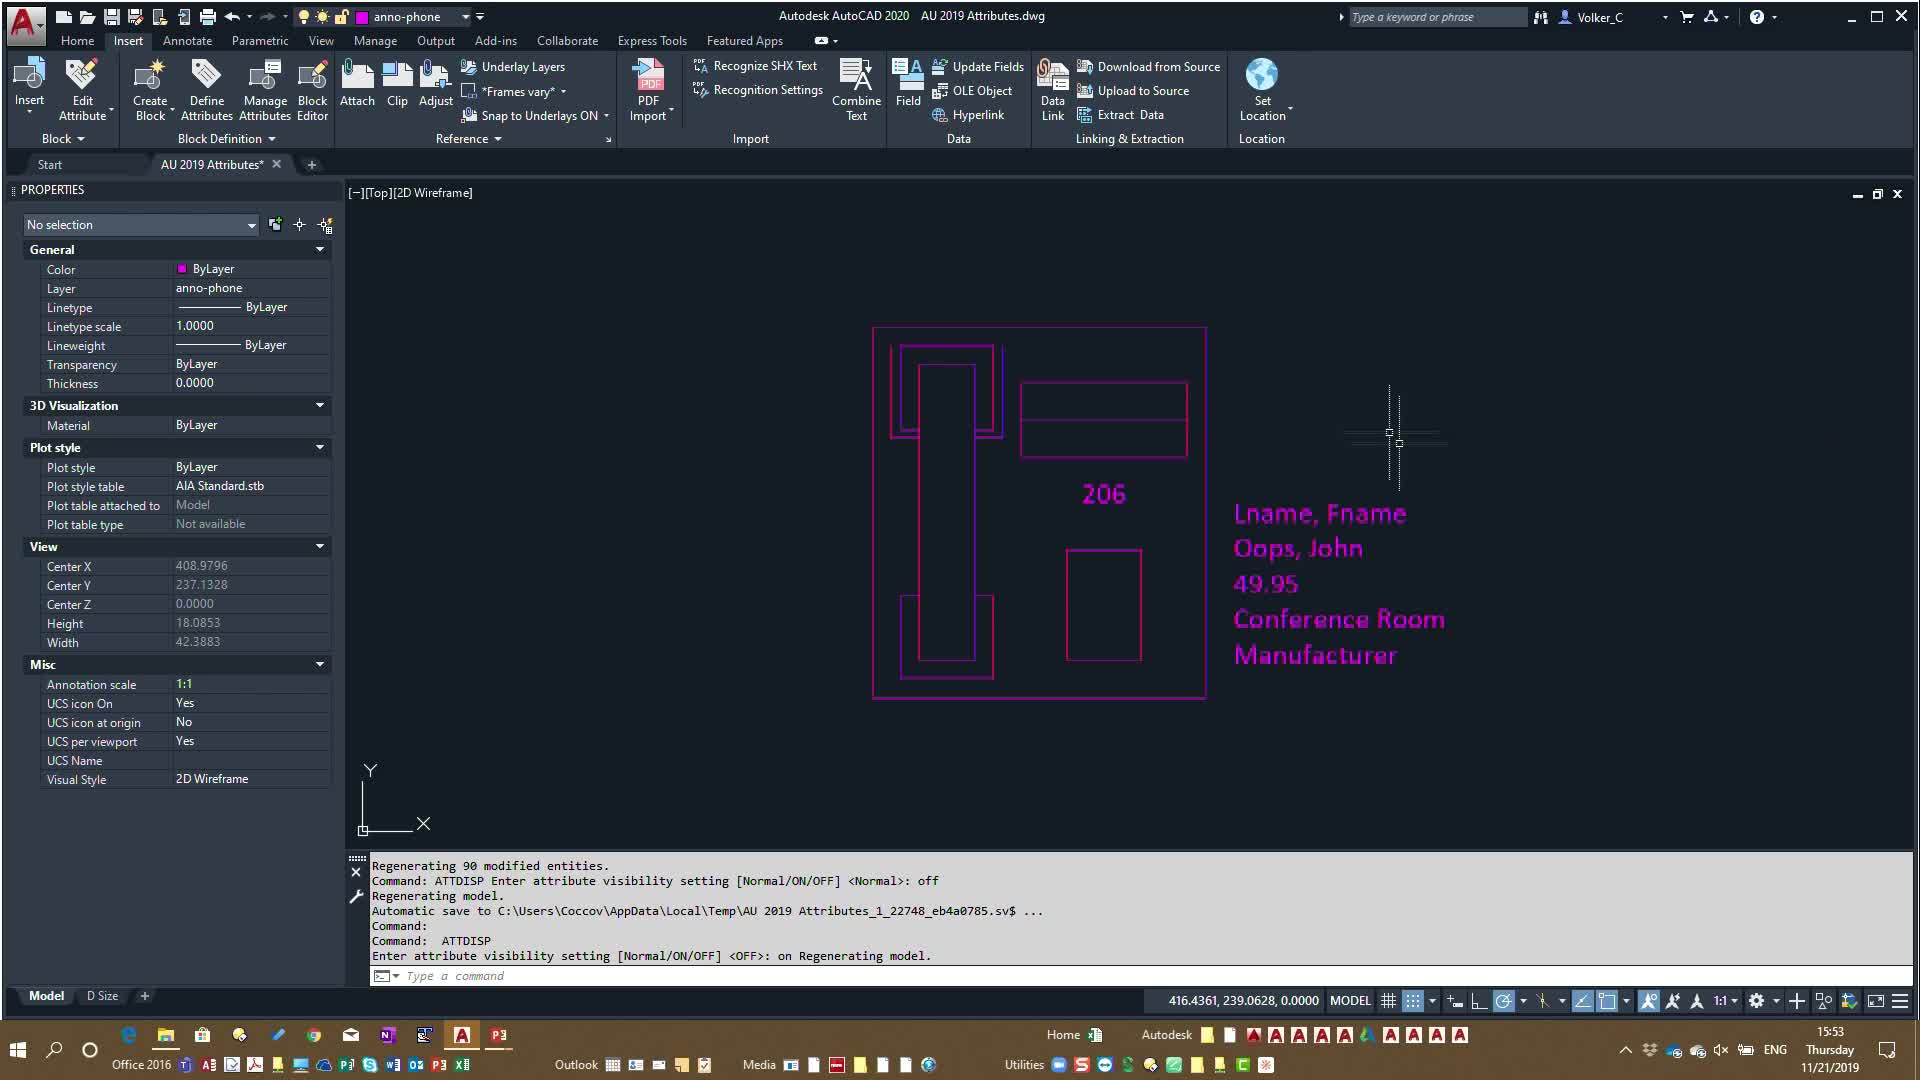Open the Express Tools ribbon tab
The height and width of the screenshot is (1080, 1920).
(x=652, y=41)
